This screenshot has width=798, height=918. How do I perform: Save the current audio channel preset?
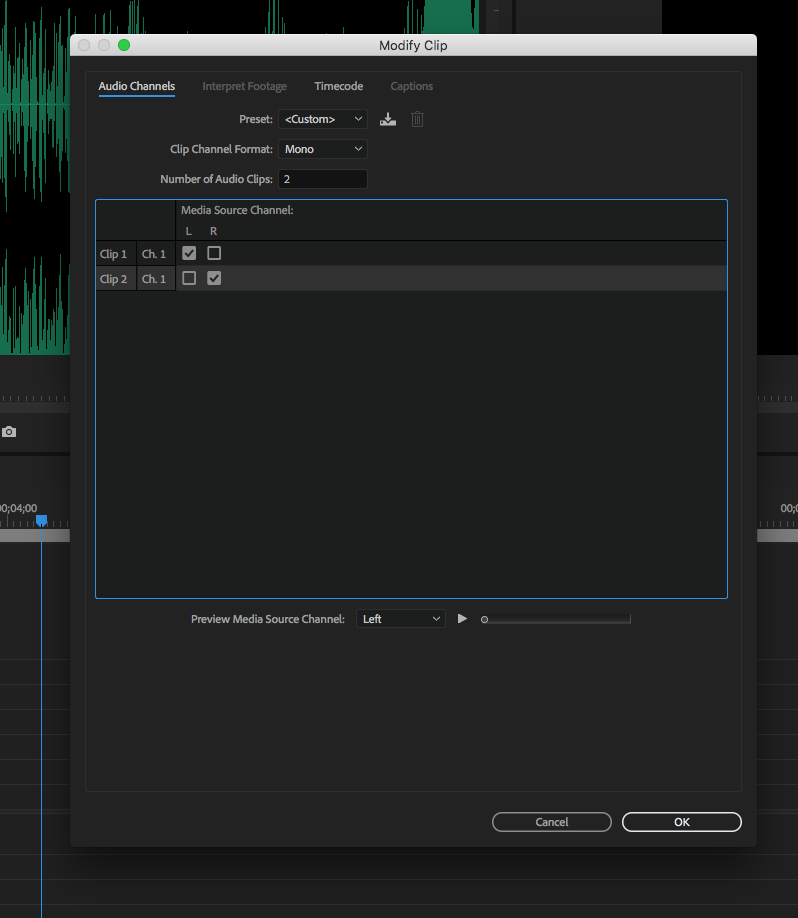pyautogui.click(x=388, y=119)
